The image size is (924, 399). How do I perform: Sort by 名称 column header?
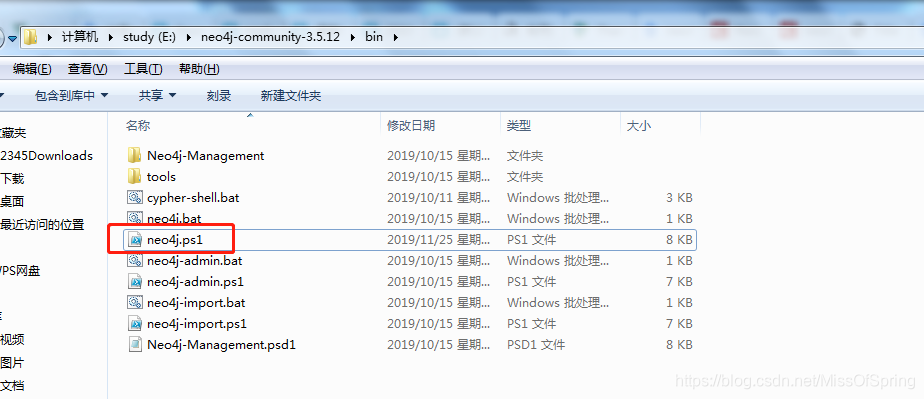click(x=138, y=126)
